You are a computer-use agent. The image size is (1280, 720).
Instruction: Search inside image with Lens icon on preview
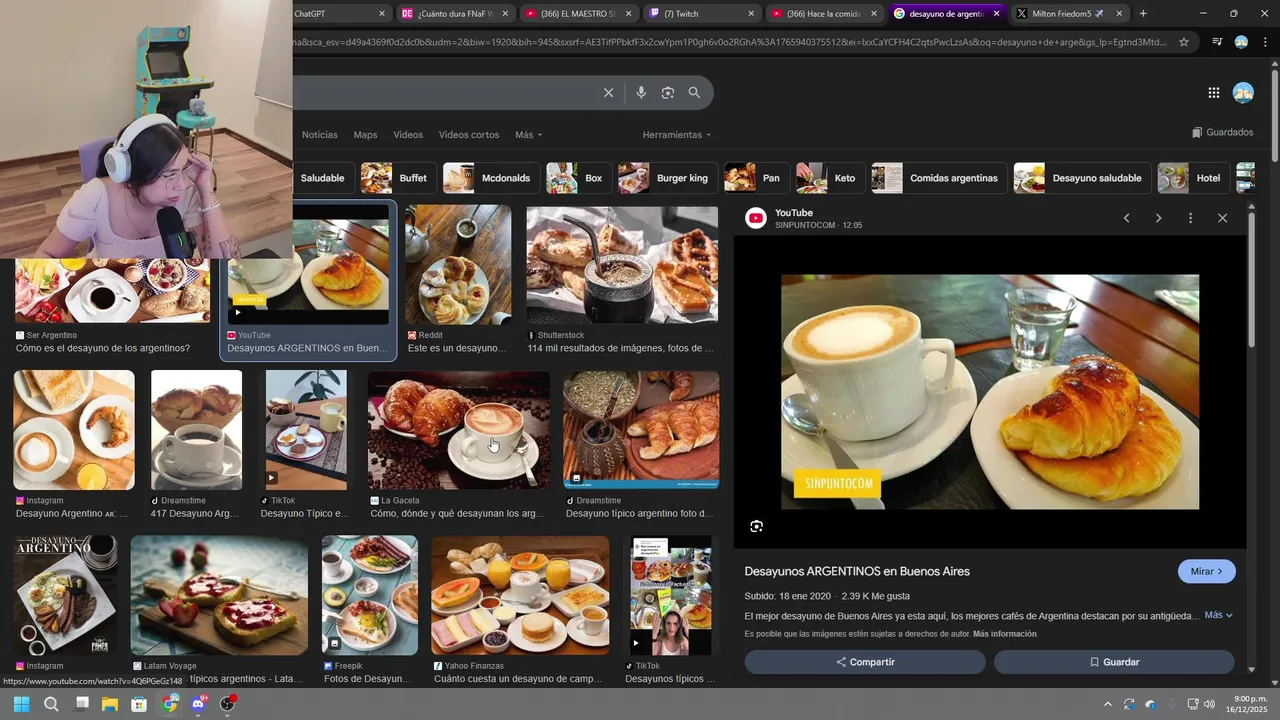coord(756,526)
